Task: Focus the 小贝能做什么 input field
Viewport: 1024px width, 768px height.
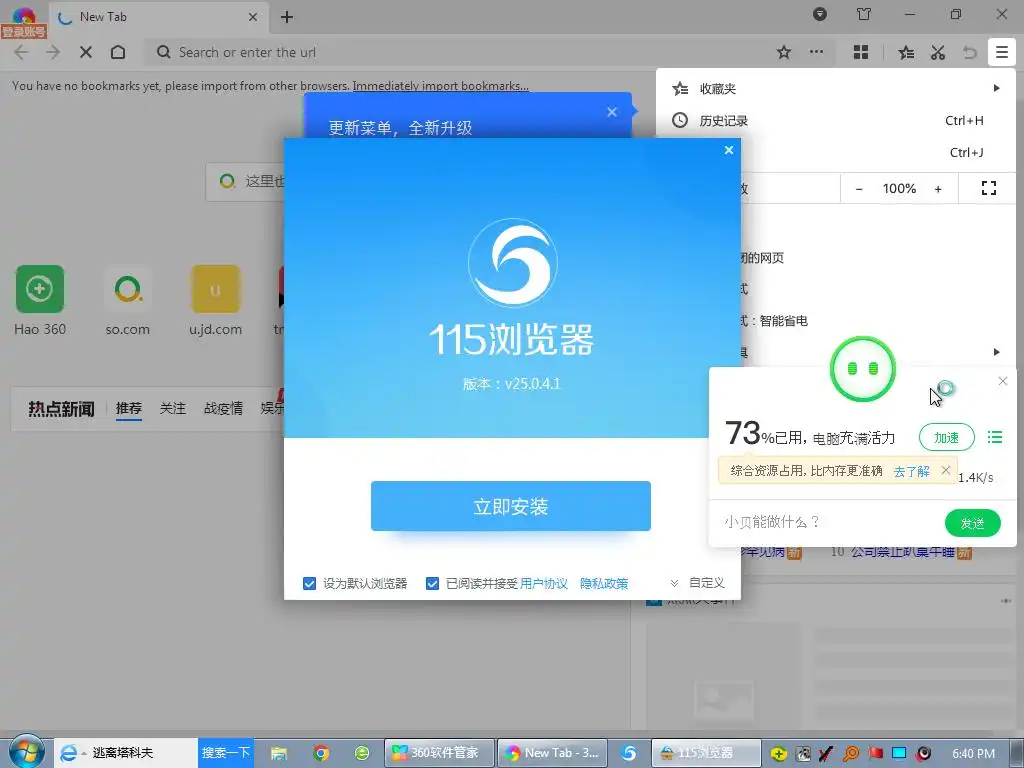Action: (x=826, y=522)
